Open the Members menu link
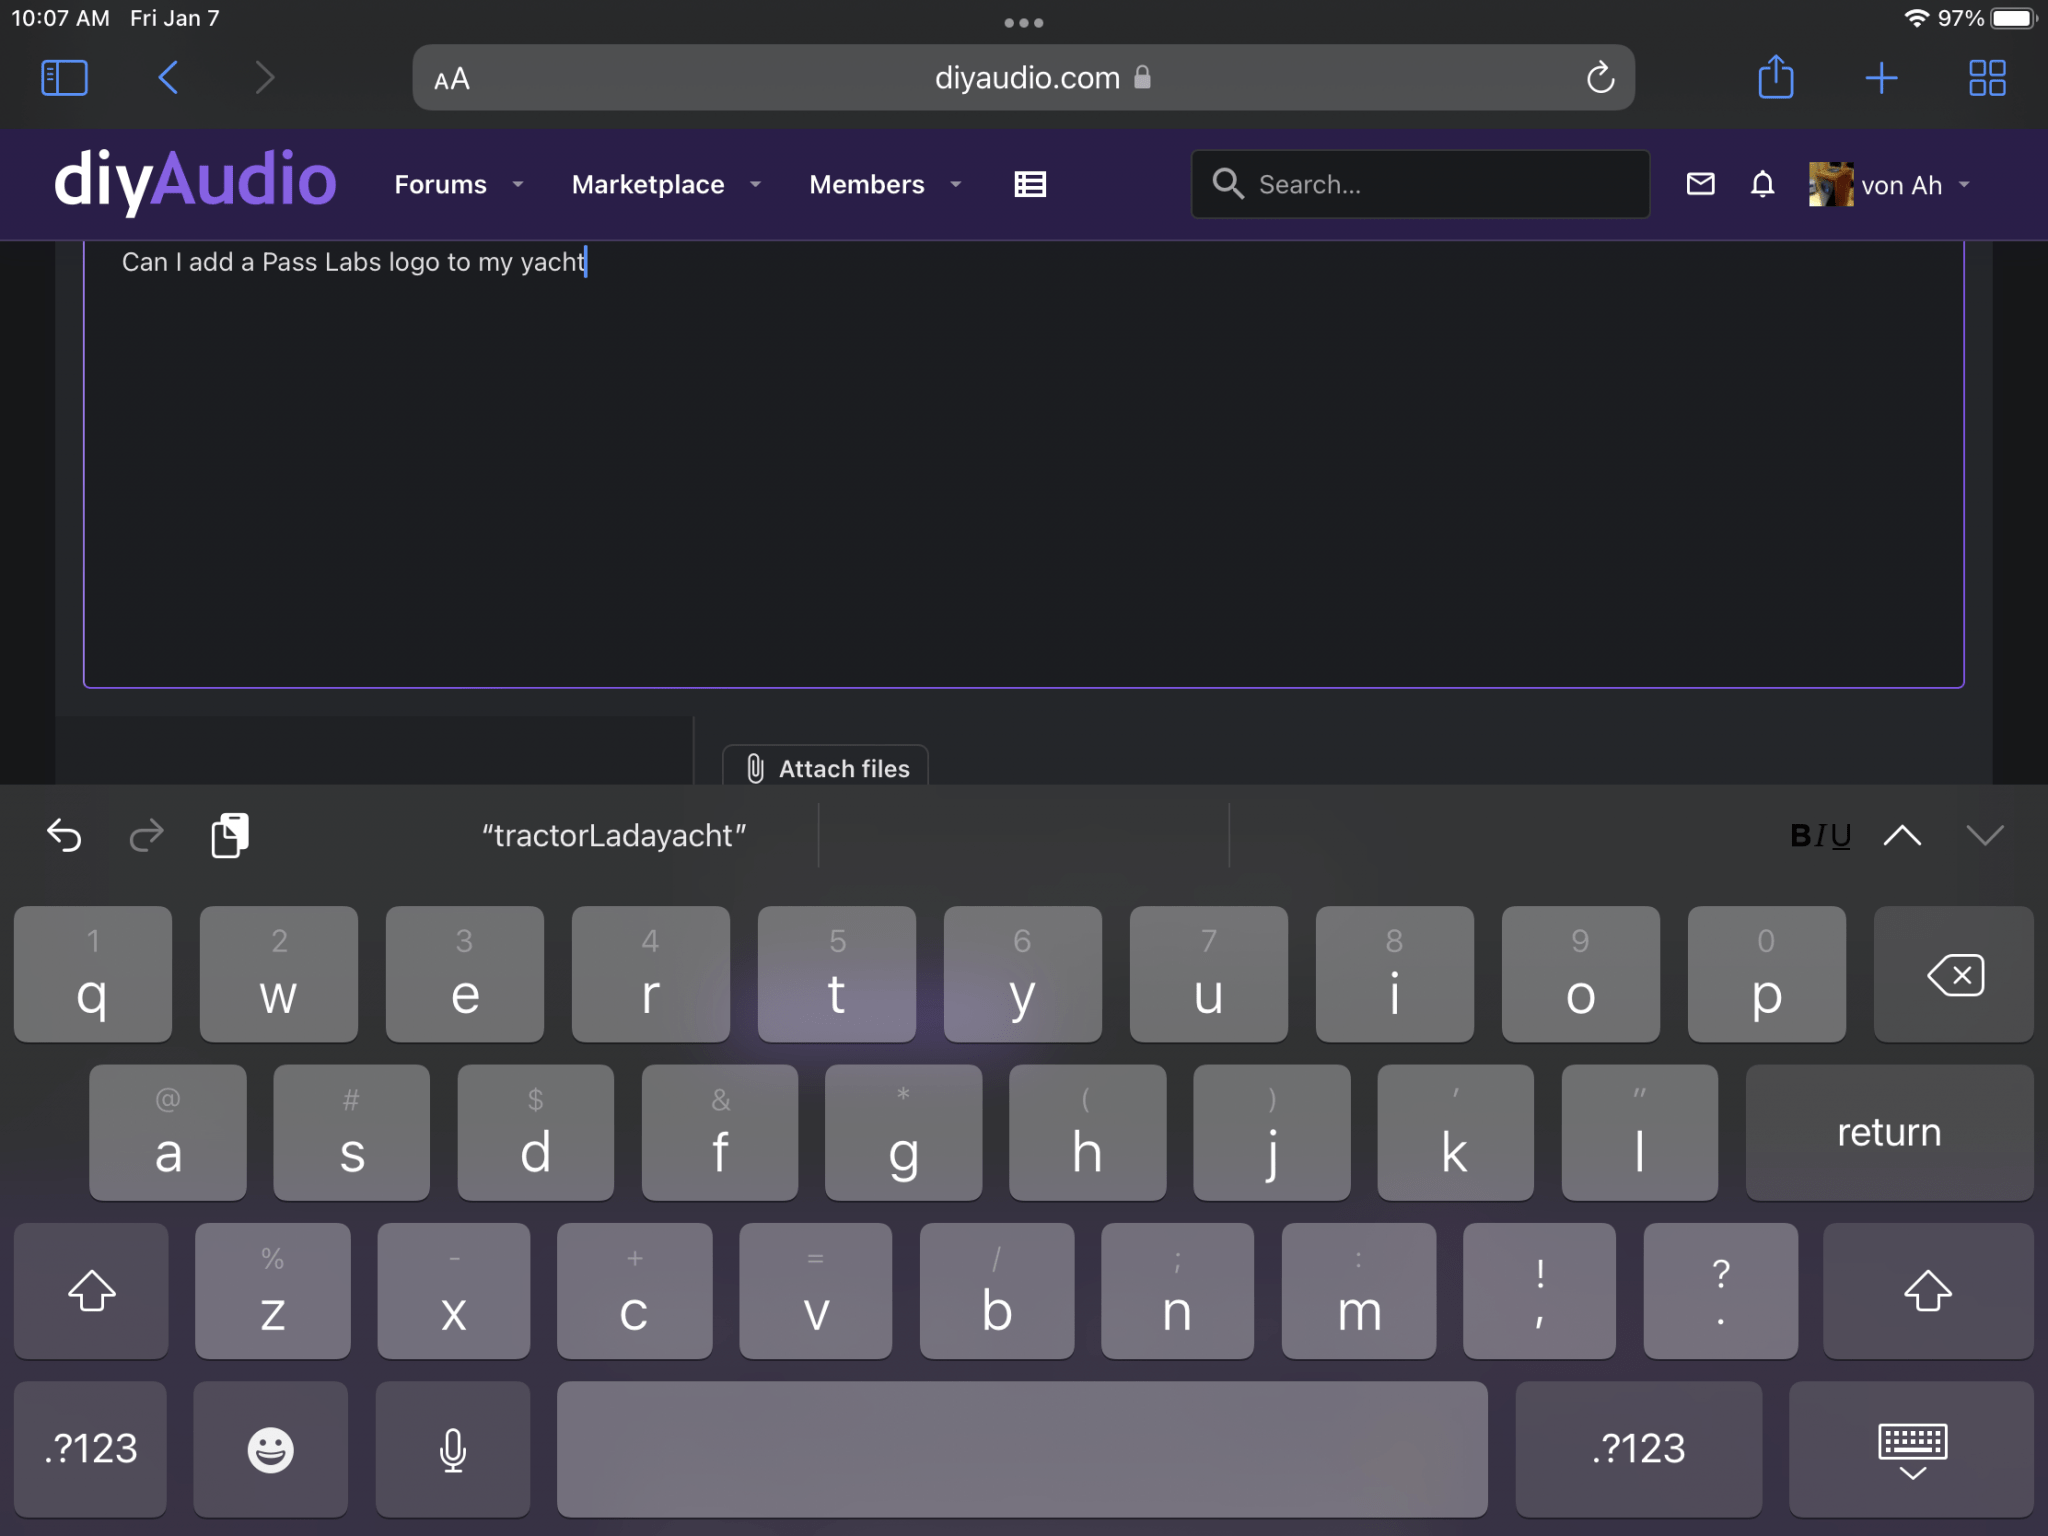The width and height of the screenshot is (2048, 1536). tap(867, 185)
